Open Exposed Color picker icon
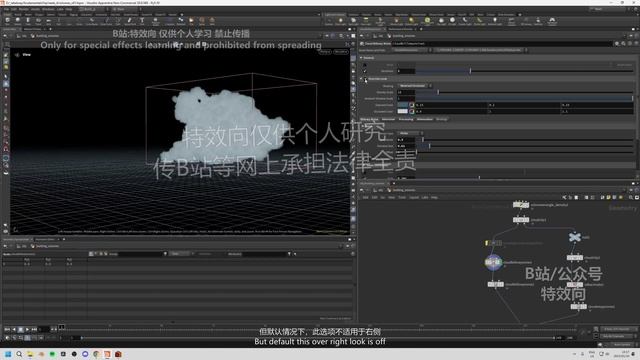 (411, 105)
